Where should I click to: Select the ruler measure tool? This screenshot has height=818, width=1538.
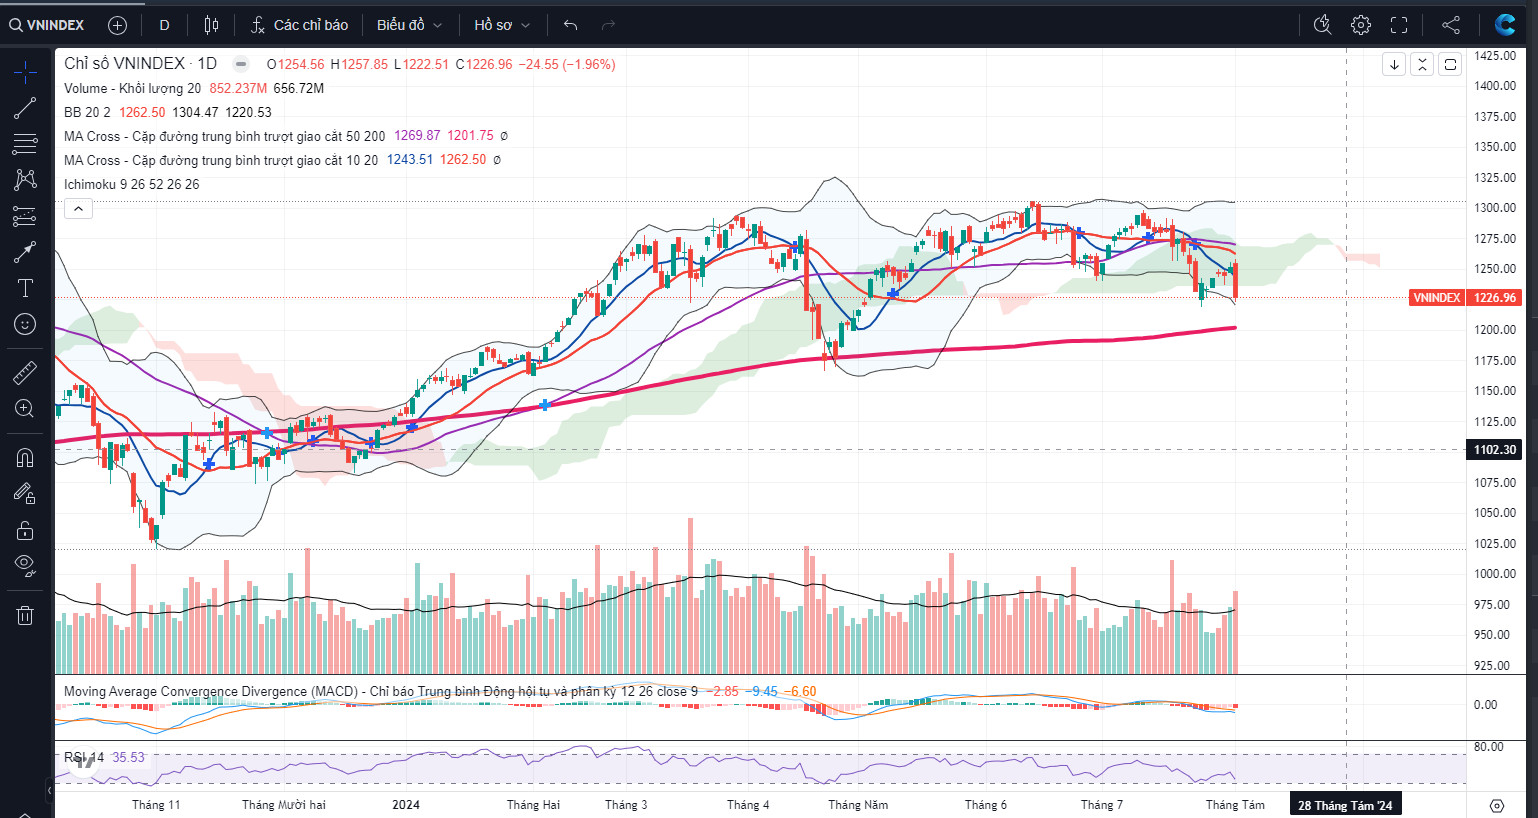(x=25, y=373)
